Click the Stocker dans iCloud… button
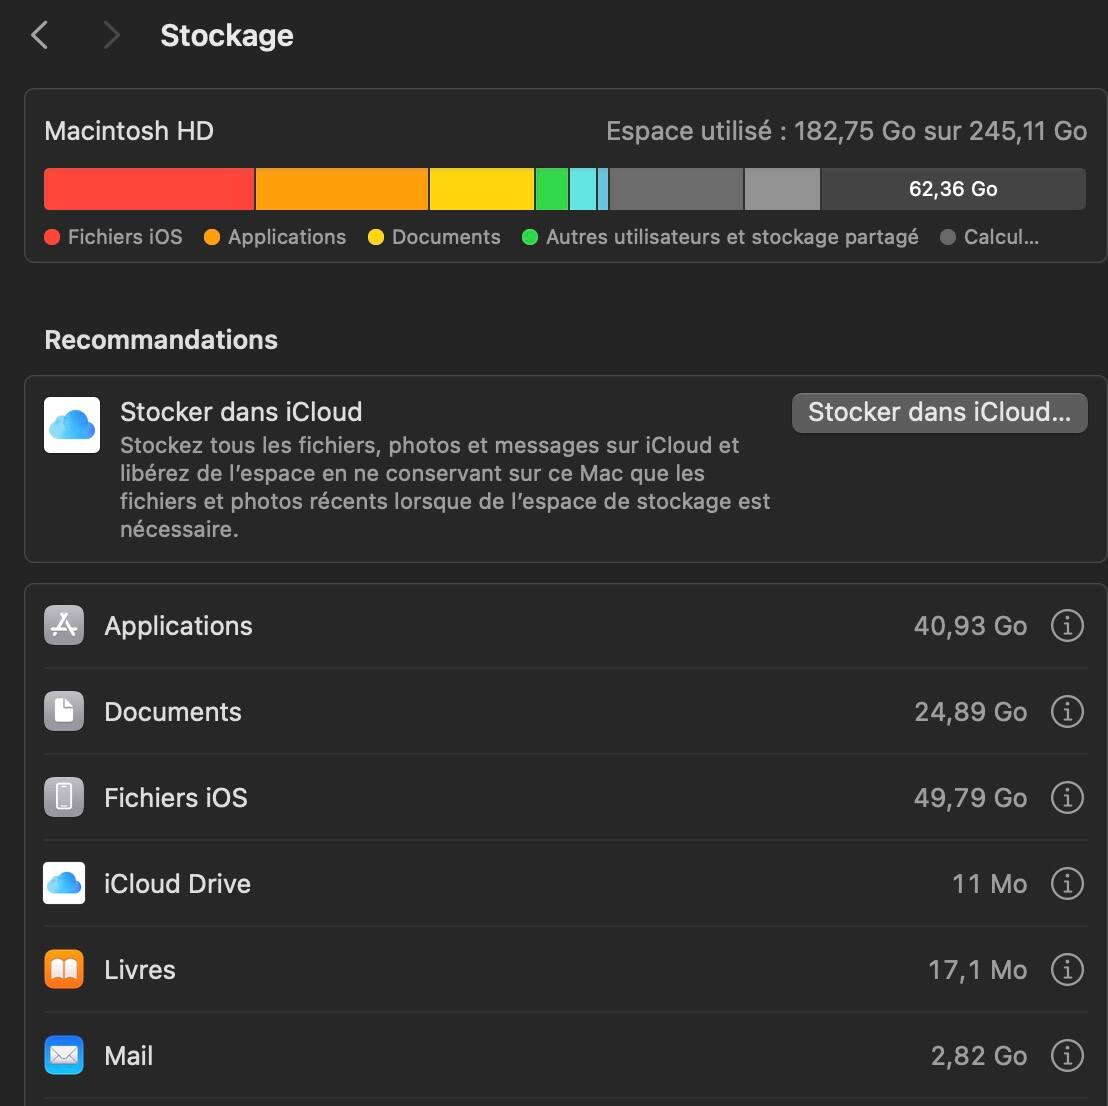This screenshot has width=1108, height=1106. tap(939, 412)
